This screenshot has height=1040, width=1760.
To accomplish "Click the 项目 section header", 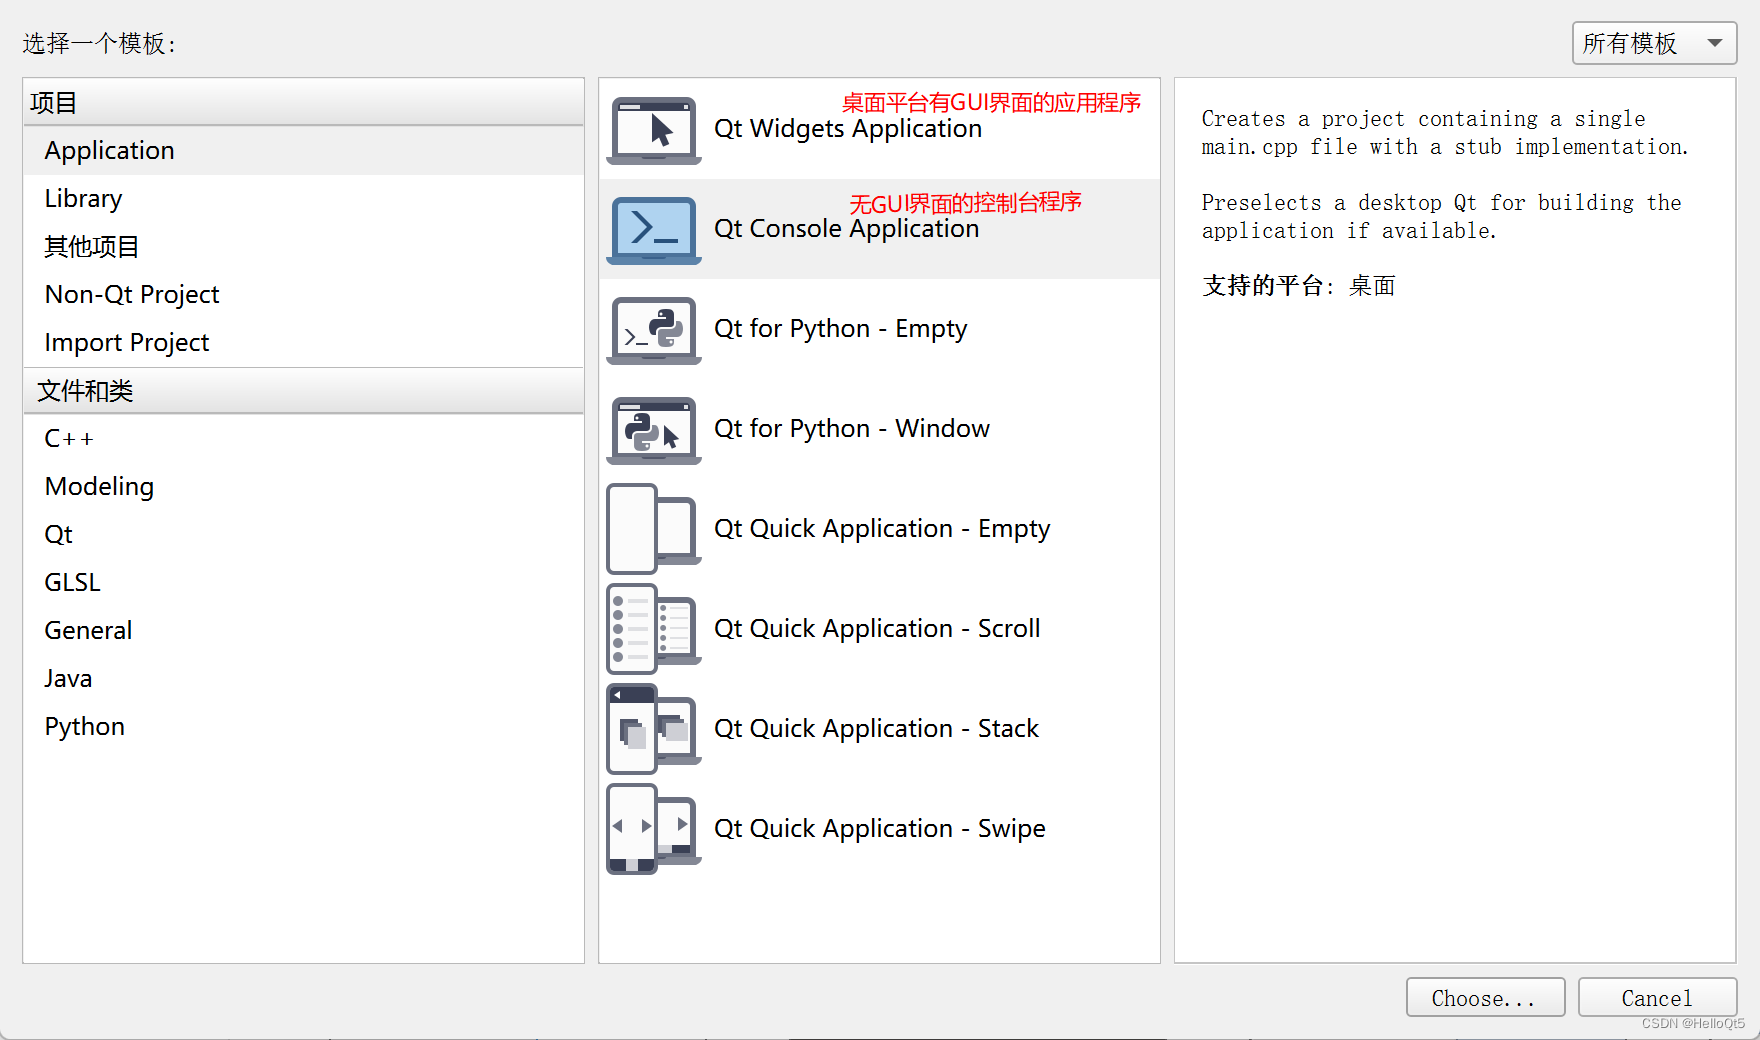I will [x=303, y=102].
